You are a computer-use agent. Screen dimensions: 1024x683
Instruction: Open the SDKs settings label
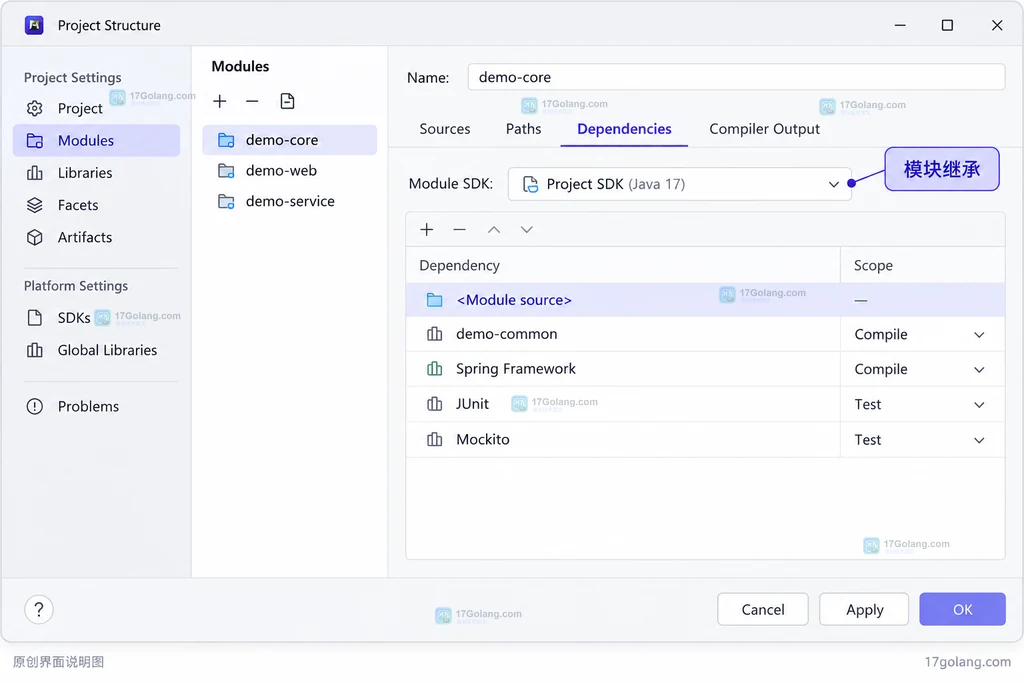point(74,318)
